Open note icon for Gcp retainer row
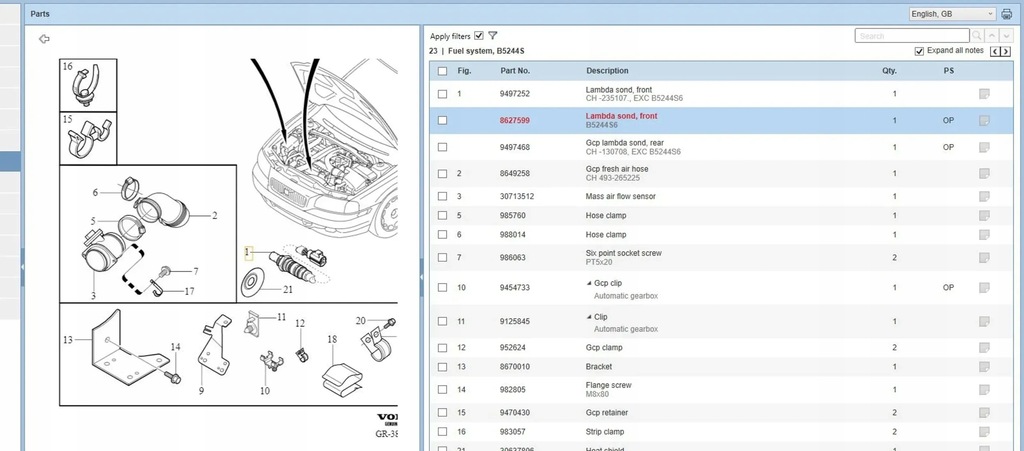Image resolution: width=1024 pixels, height=451 pixels. [984, 412]
